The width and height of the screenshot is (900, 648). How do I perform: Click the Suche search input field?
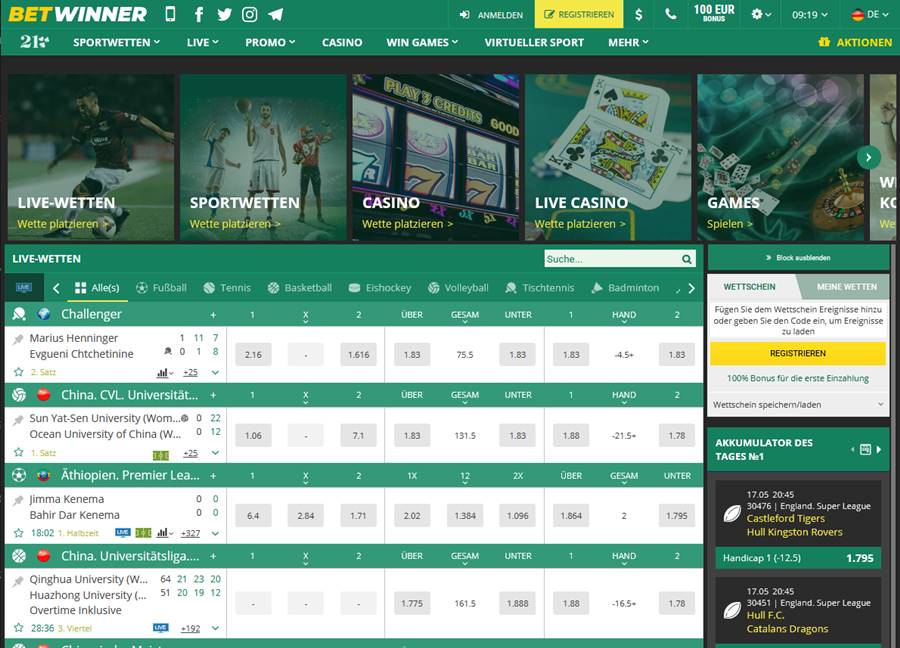coord(610,259)
